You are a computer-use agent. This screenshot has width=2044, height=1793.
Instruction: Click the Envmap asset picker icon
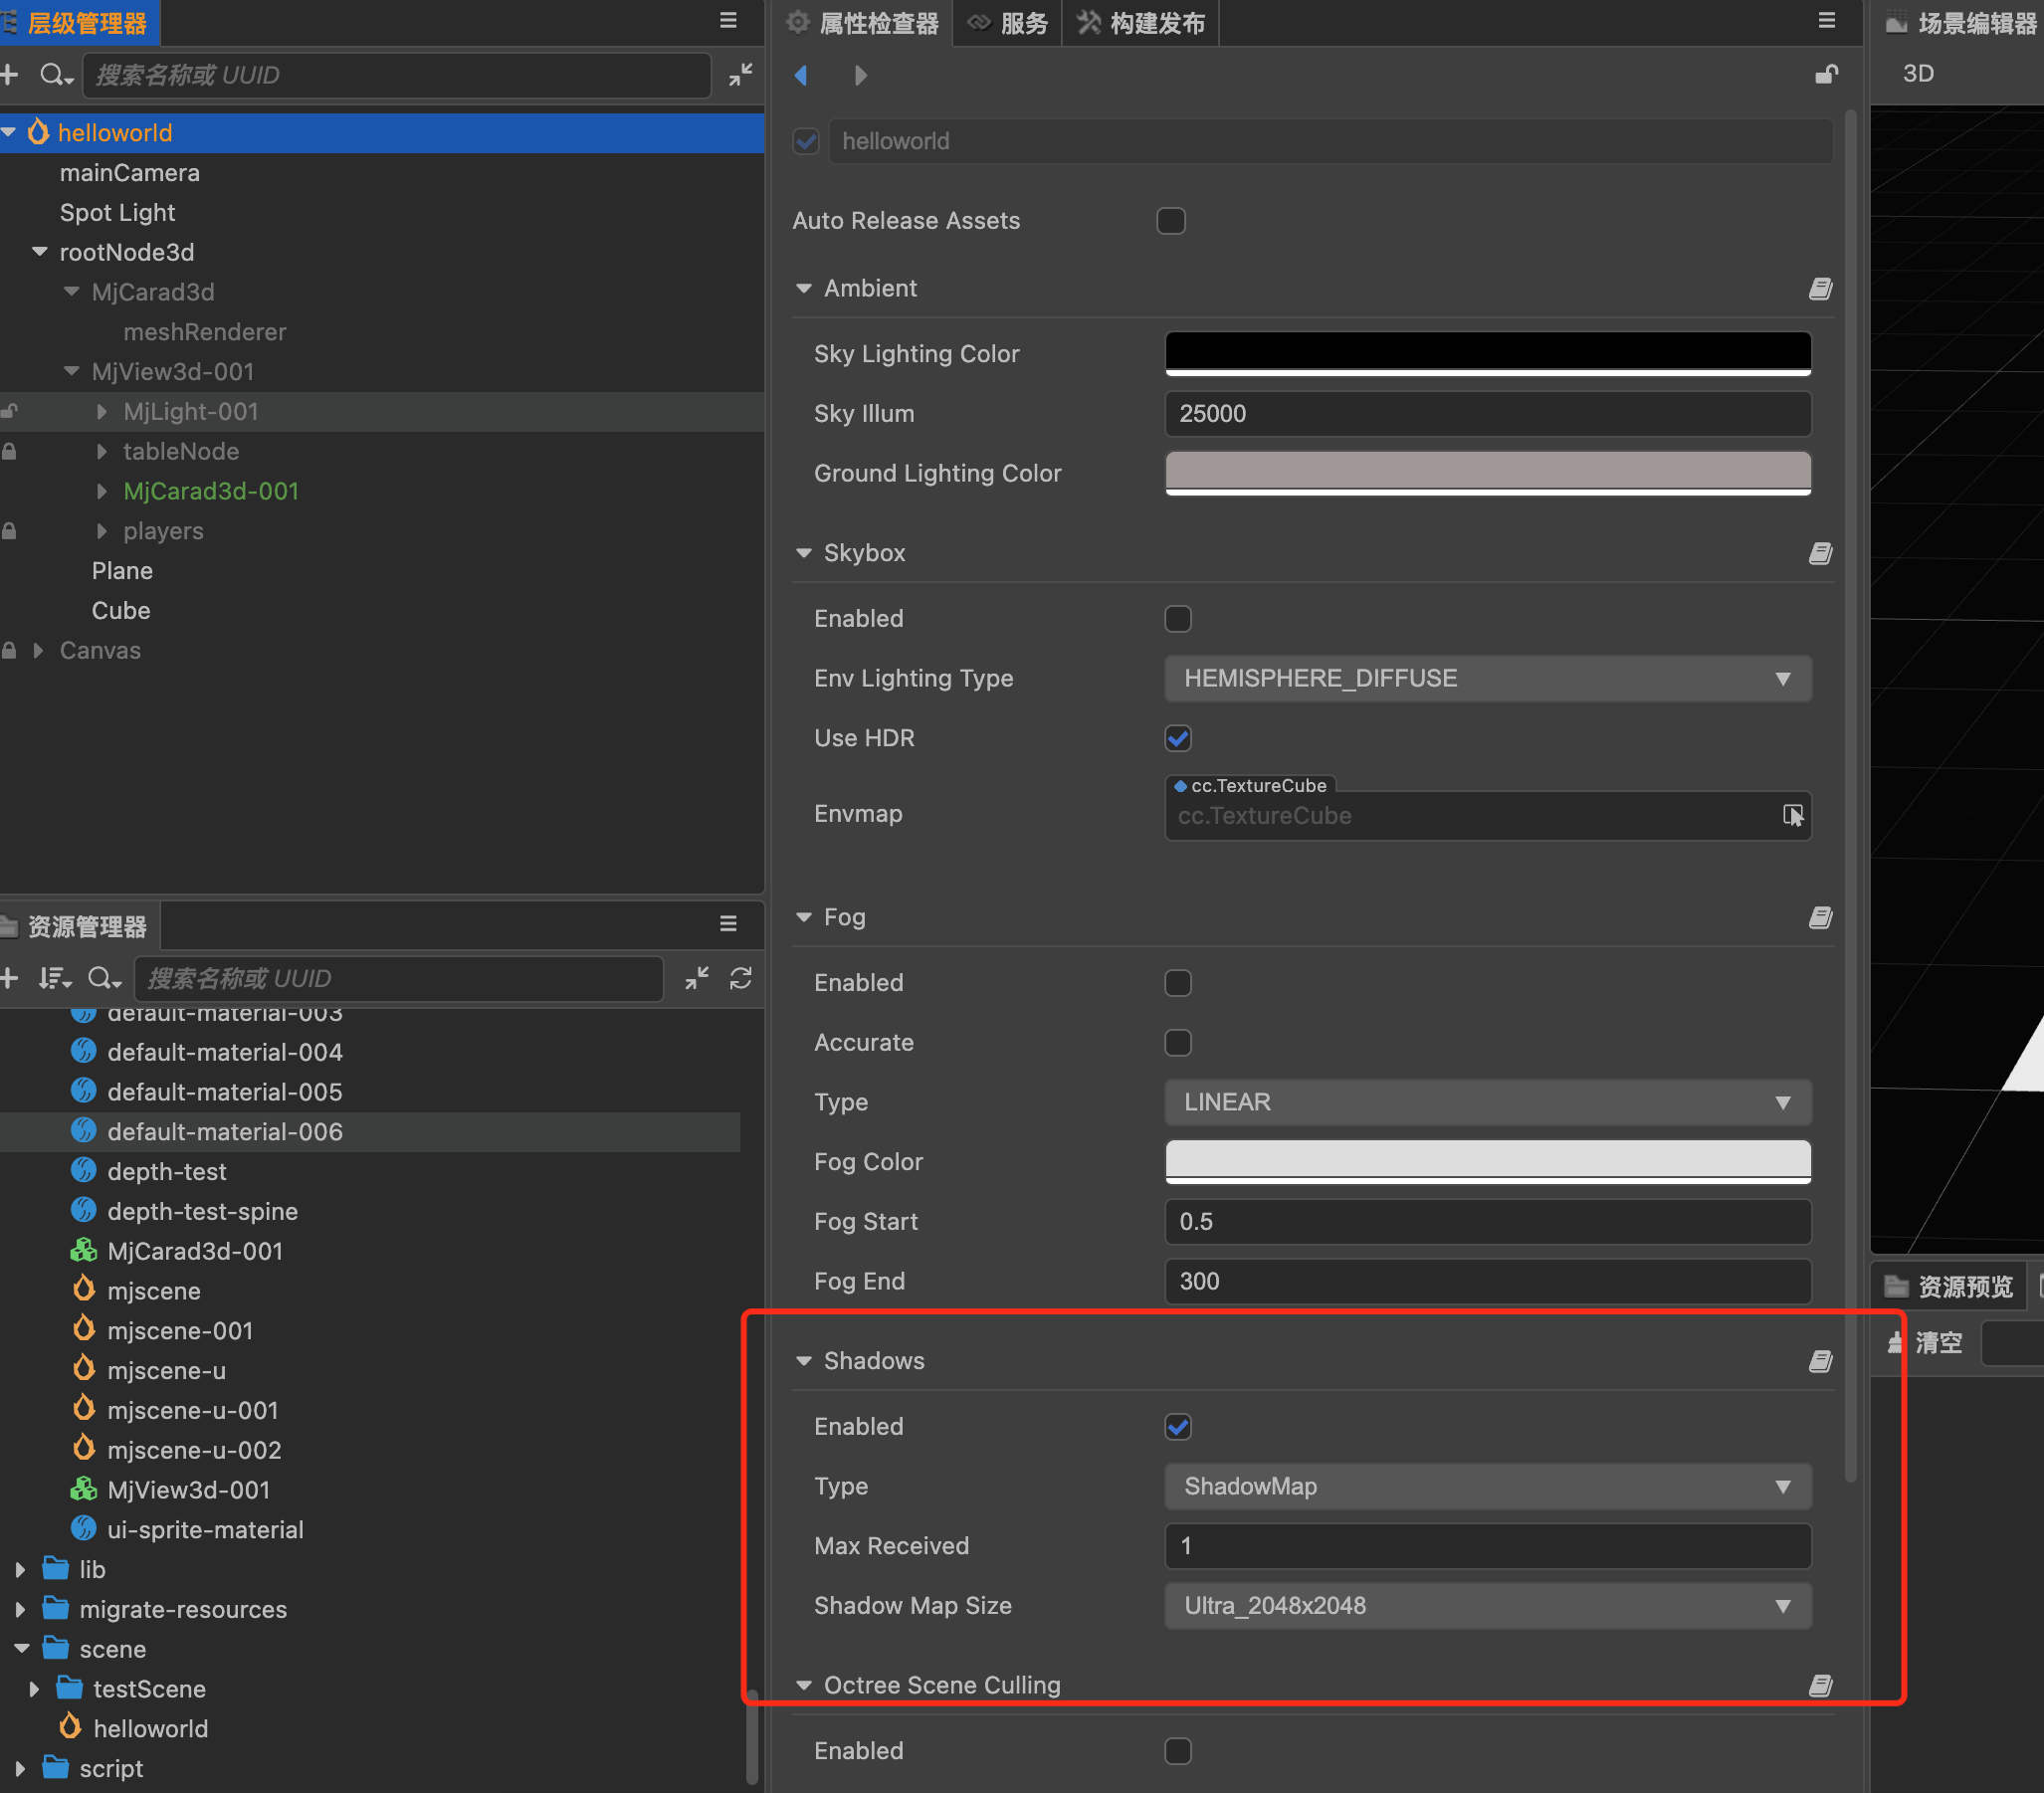[1792, 816]
